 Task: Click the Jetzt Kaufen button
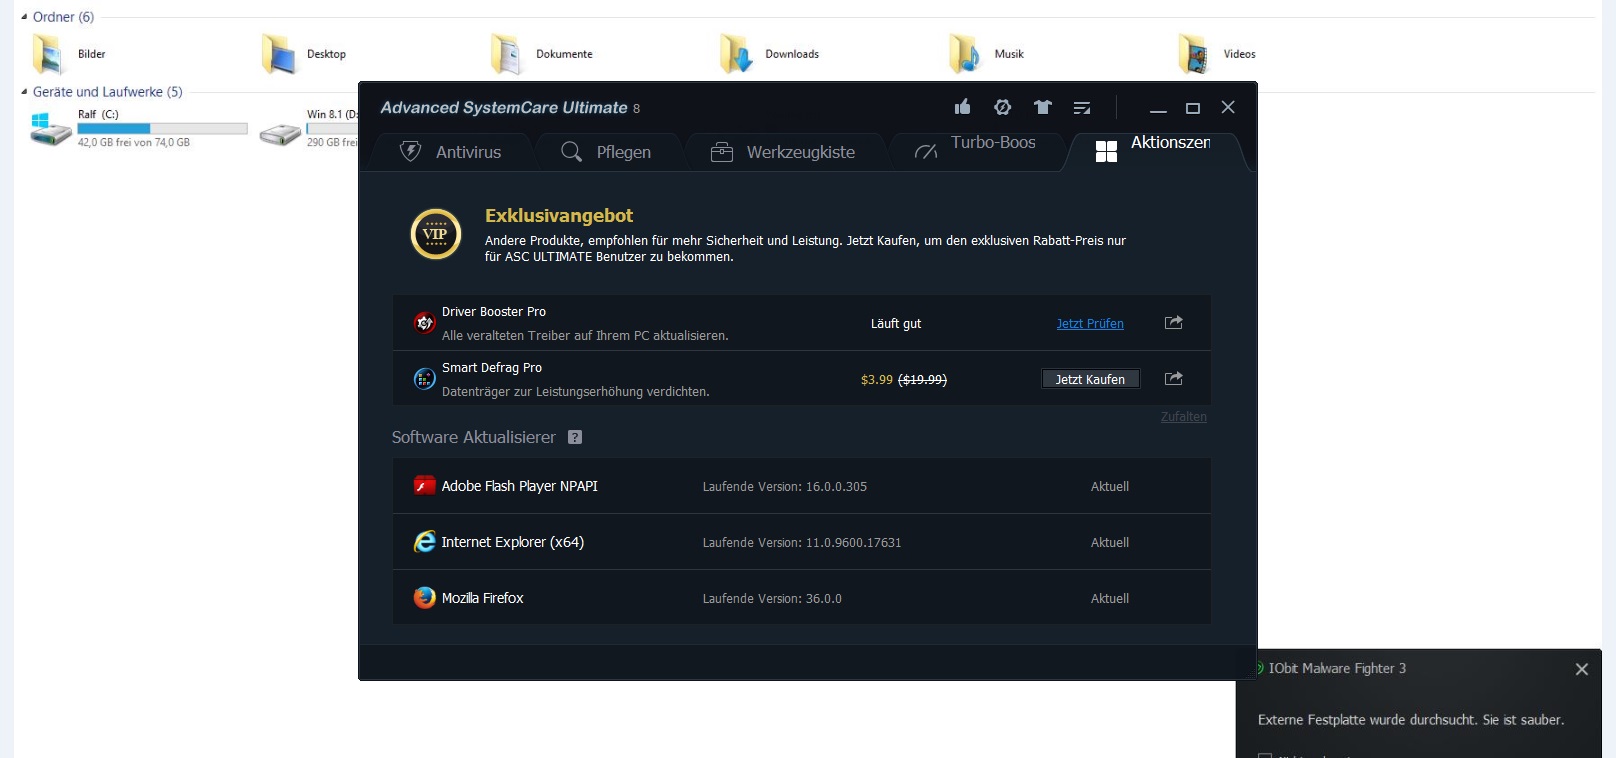pyautogui.click(x=1090, y=379)
